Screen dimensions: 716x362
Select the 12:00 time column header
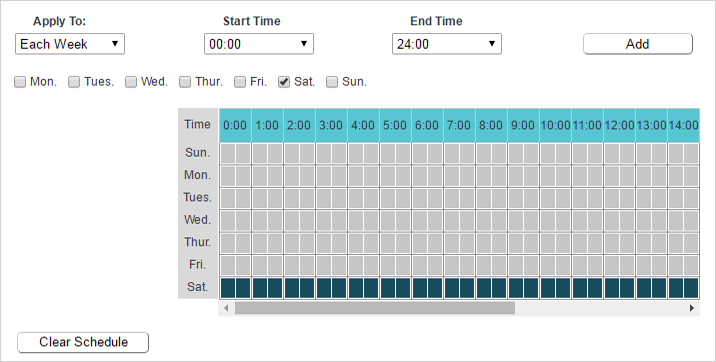(x=619, y=126)
